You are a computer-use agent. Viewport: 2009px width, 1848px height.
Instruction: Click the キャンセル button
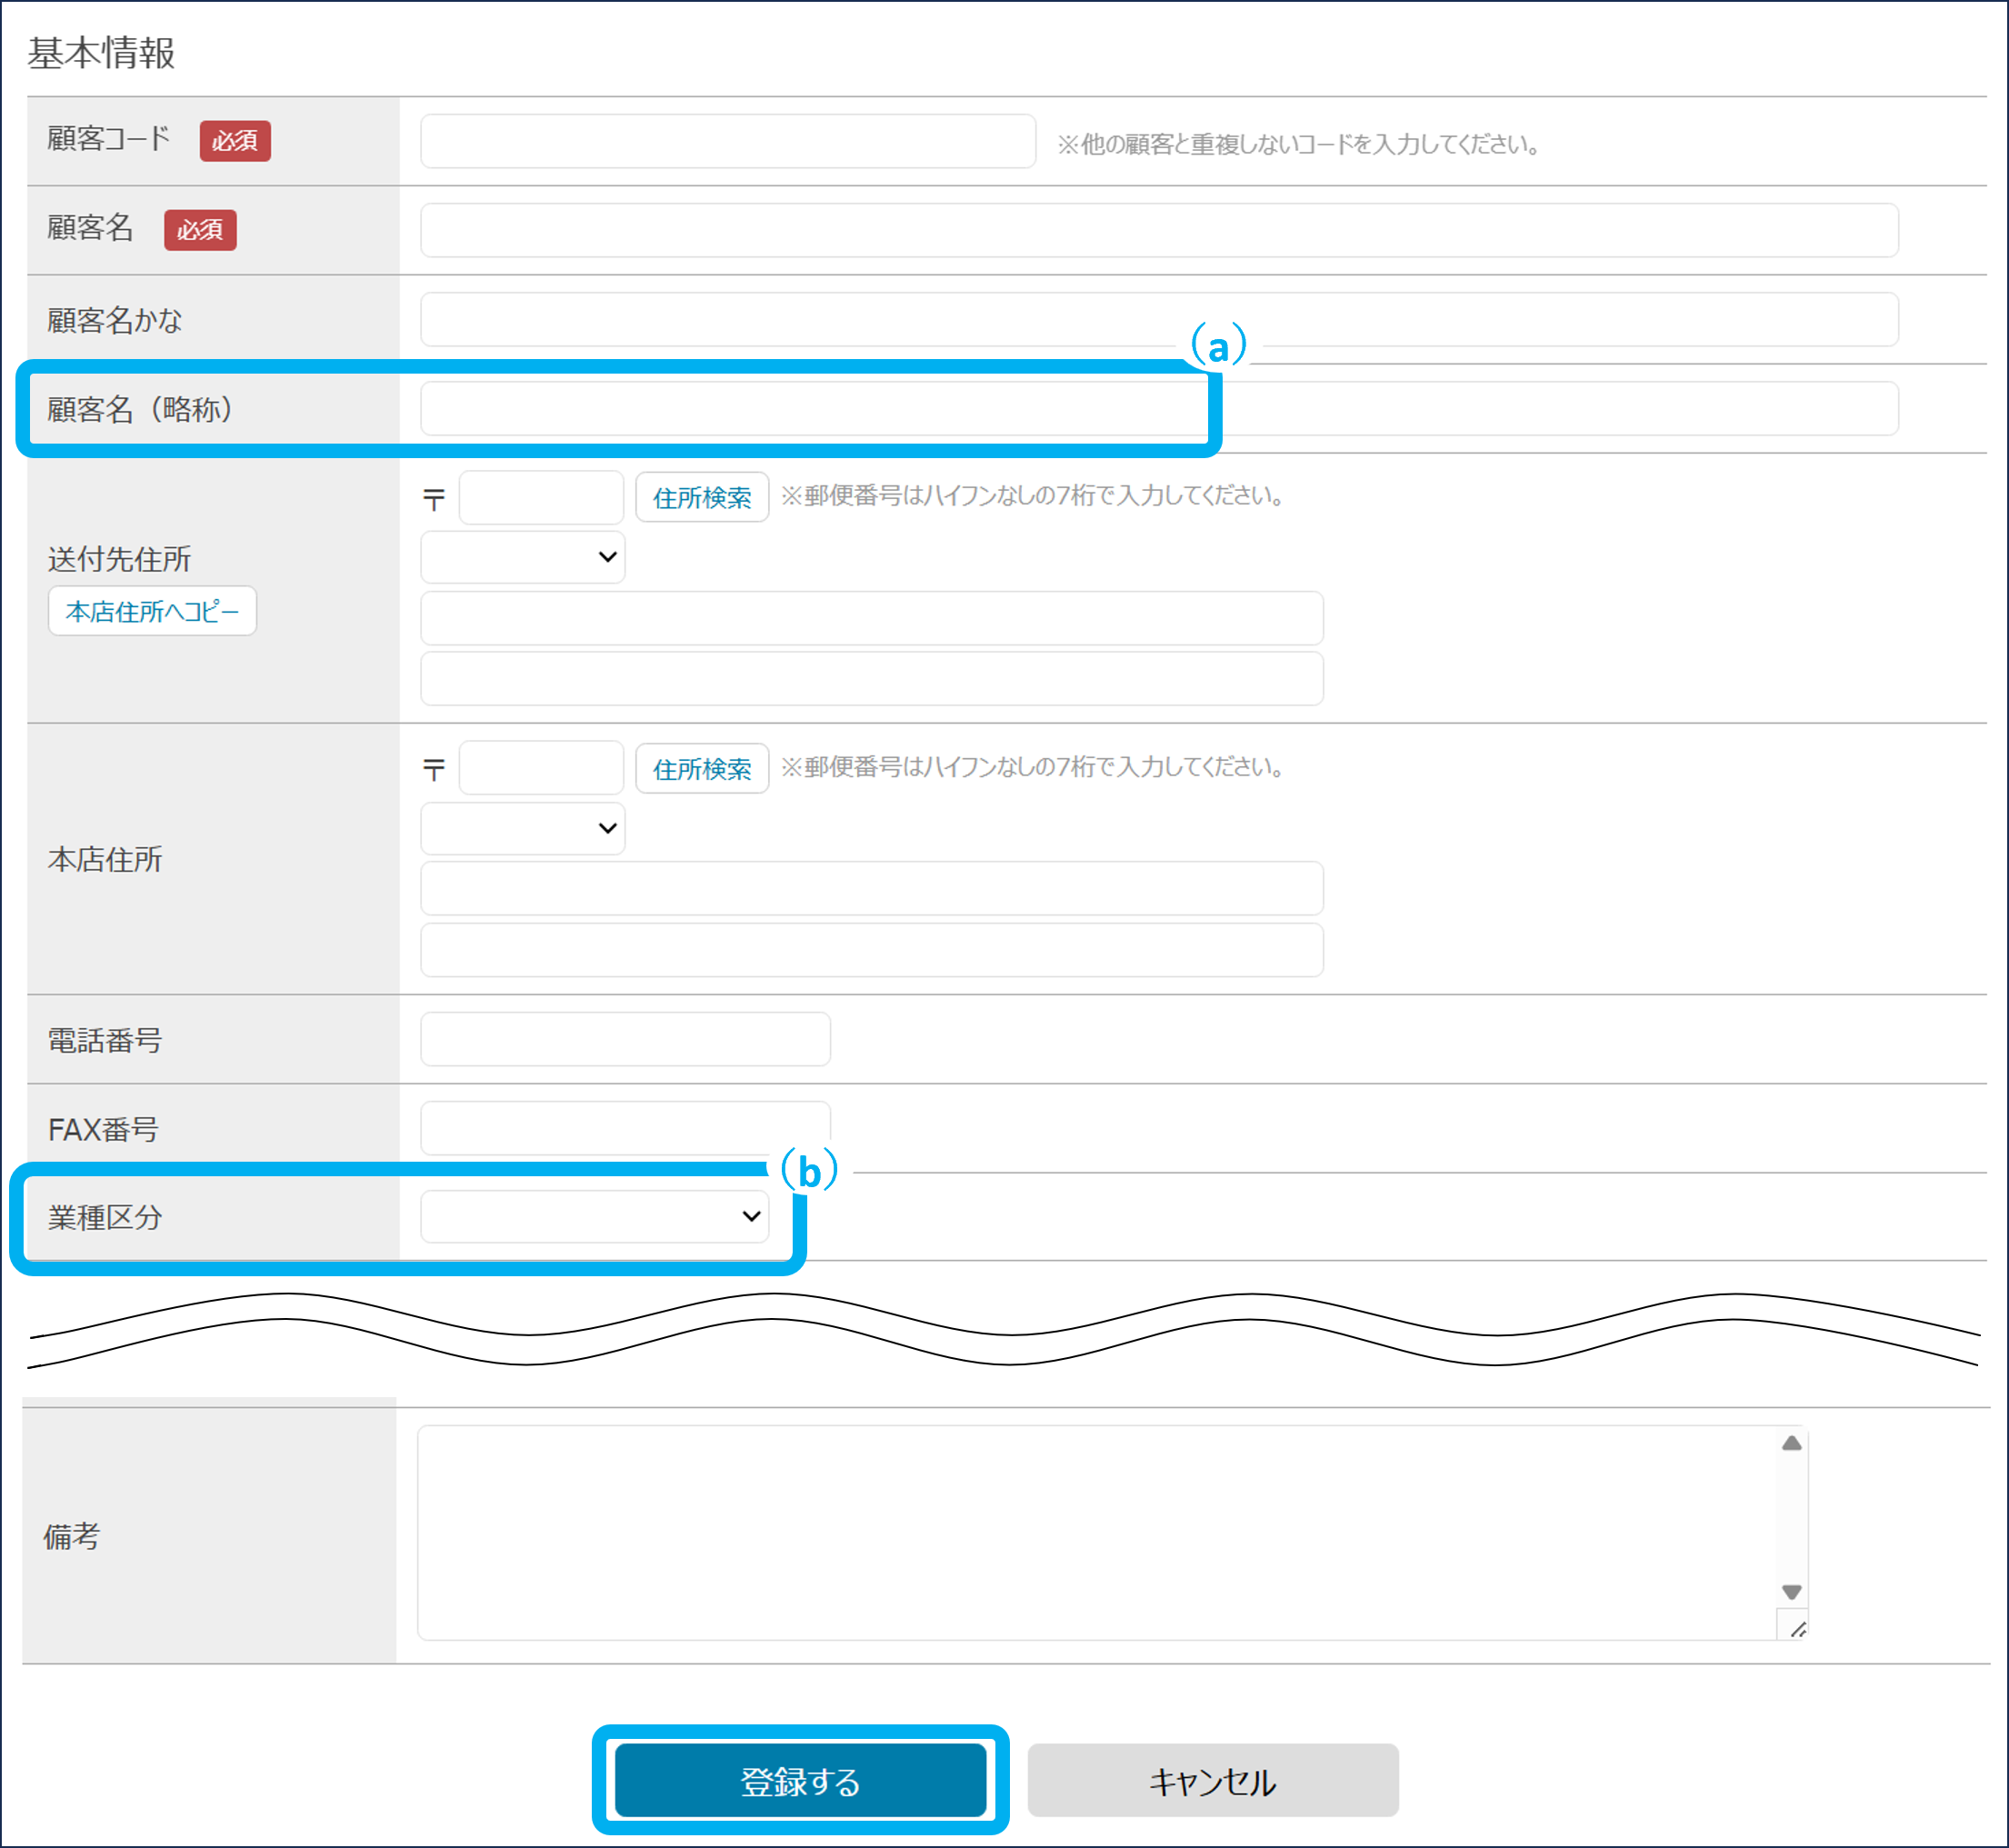pos(1212,1781)
